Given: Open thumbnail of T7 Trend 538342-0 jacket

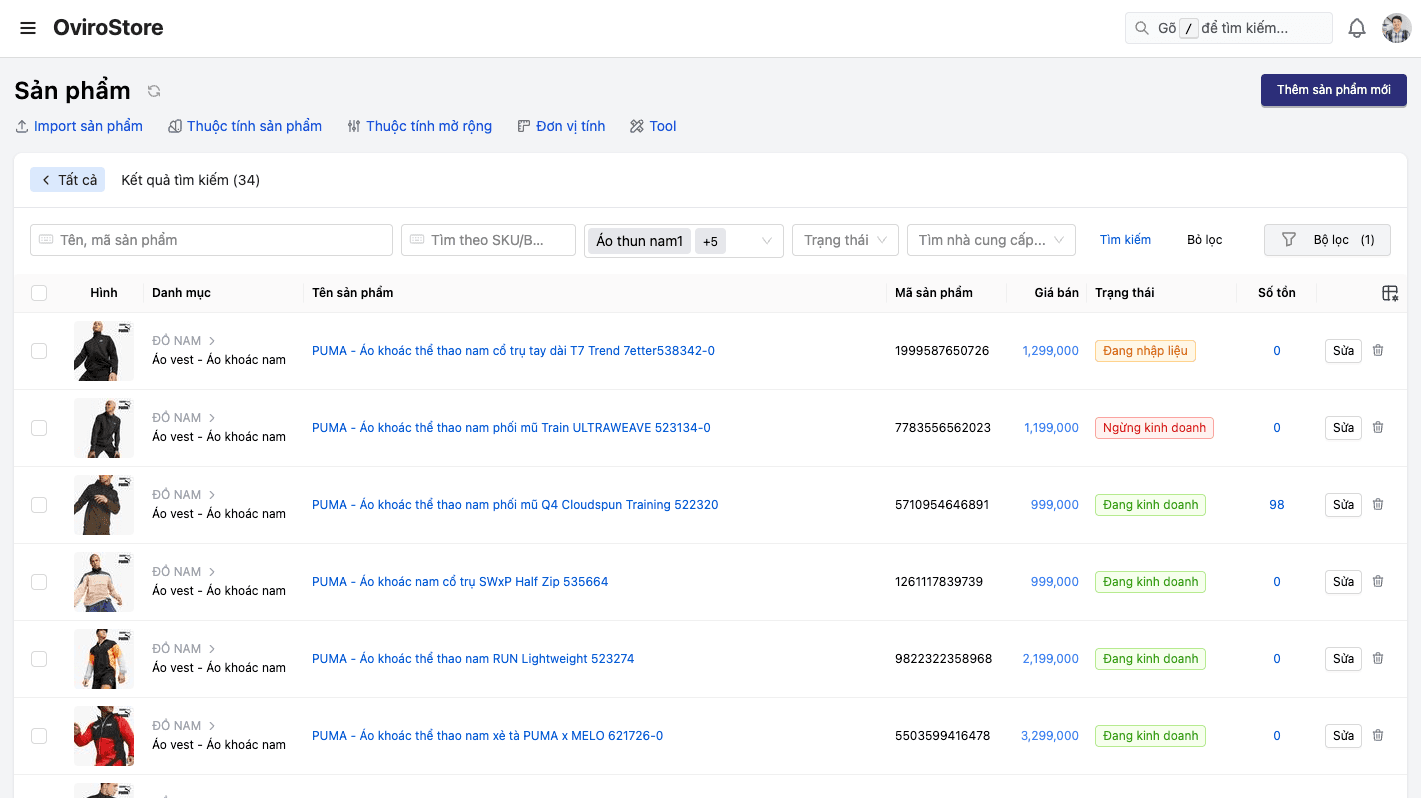Looking at the screenshot, I should [x=104, y=351].
